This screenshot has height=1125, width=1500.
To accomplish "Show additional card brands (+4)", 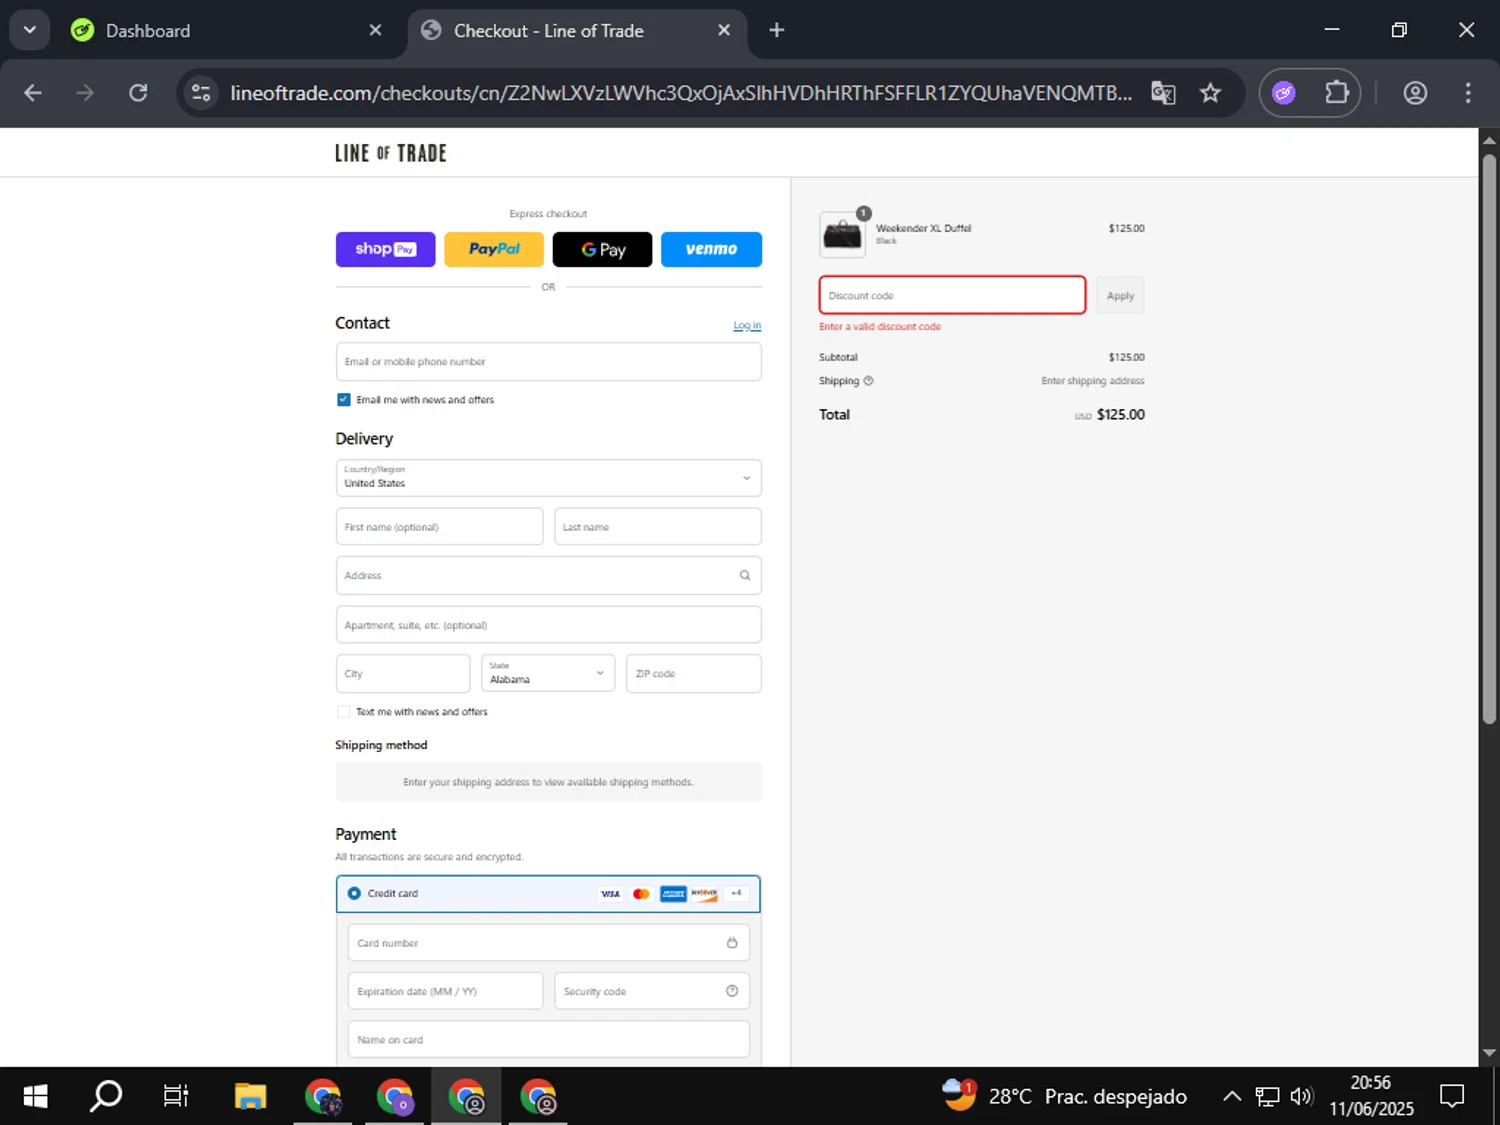I will tap(737, 894).
